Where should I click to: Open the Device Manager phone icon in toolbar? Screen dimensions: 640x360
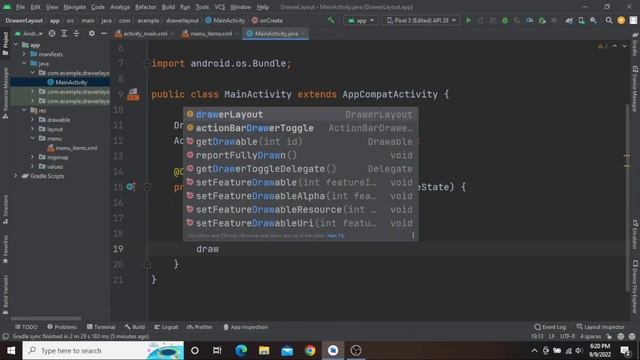[581, 20]
